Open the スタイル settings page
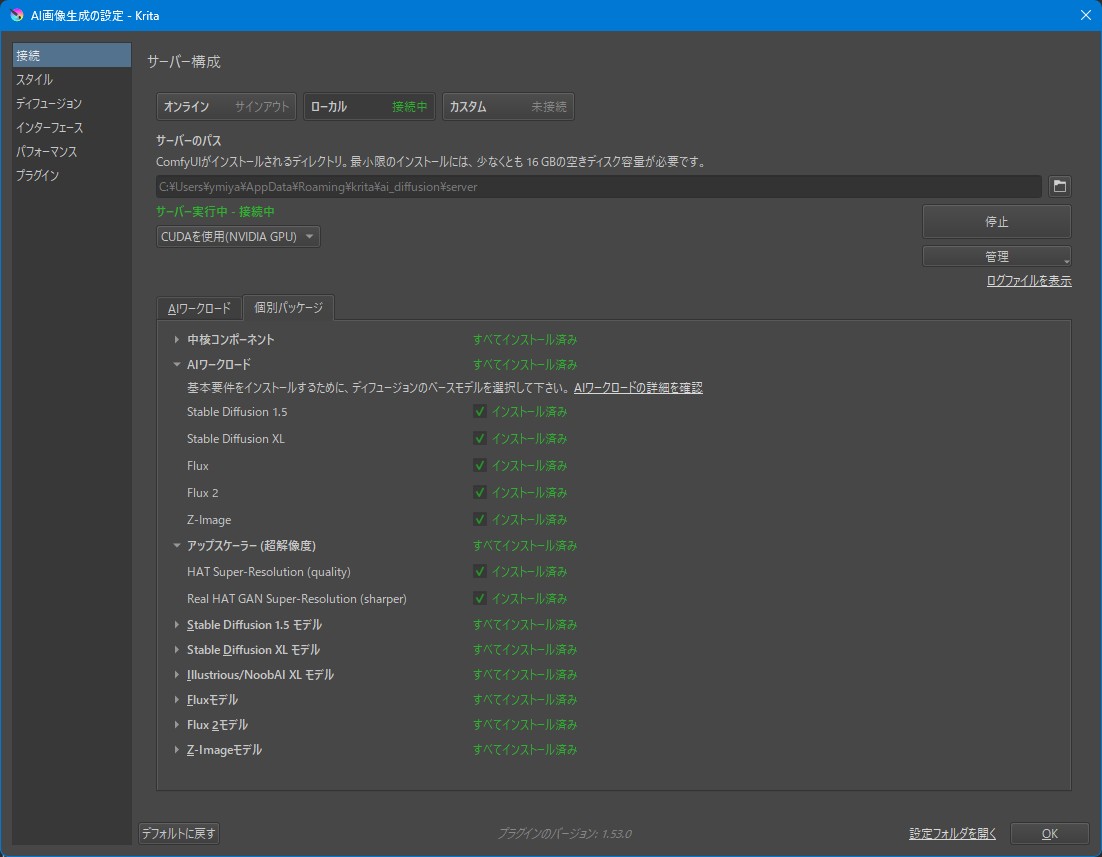This screenshot has width=1102, height=857. [x=72, y=79]
